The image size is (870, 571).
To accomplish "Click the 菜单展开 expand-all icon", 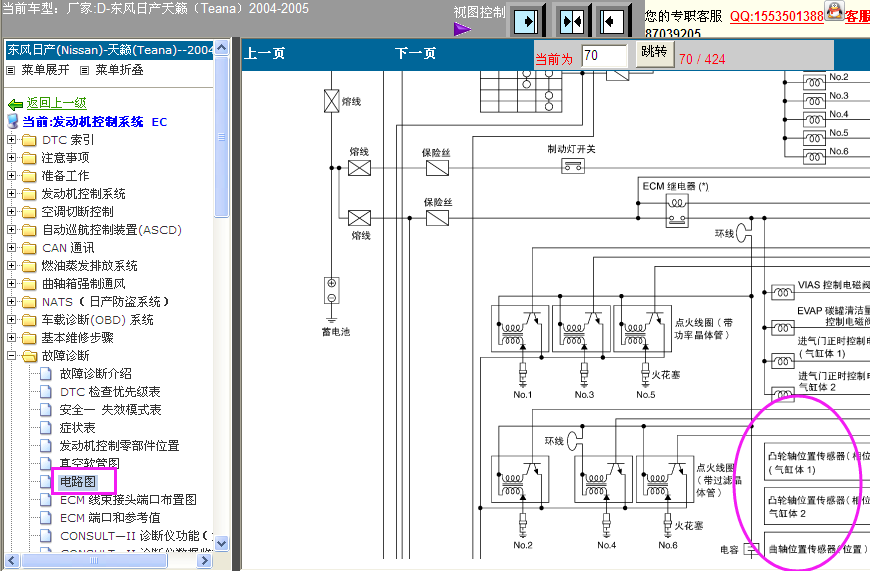I will pyautogui.click(x=11, y=70).
